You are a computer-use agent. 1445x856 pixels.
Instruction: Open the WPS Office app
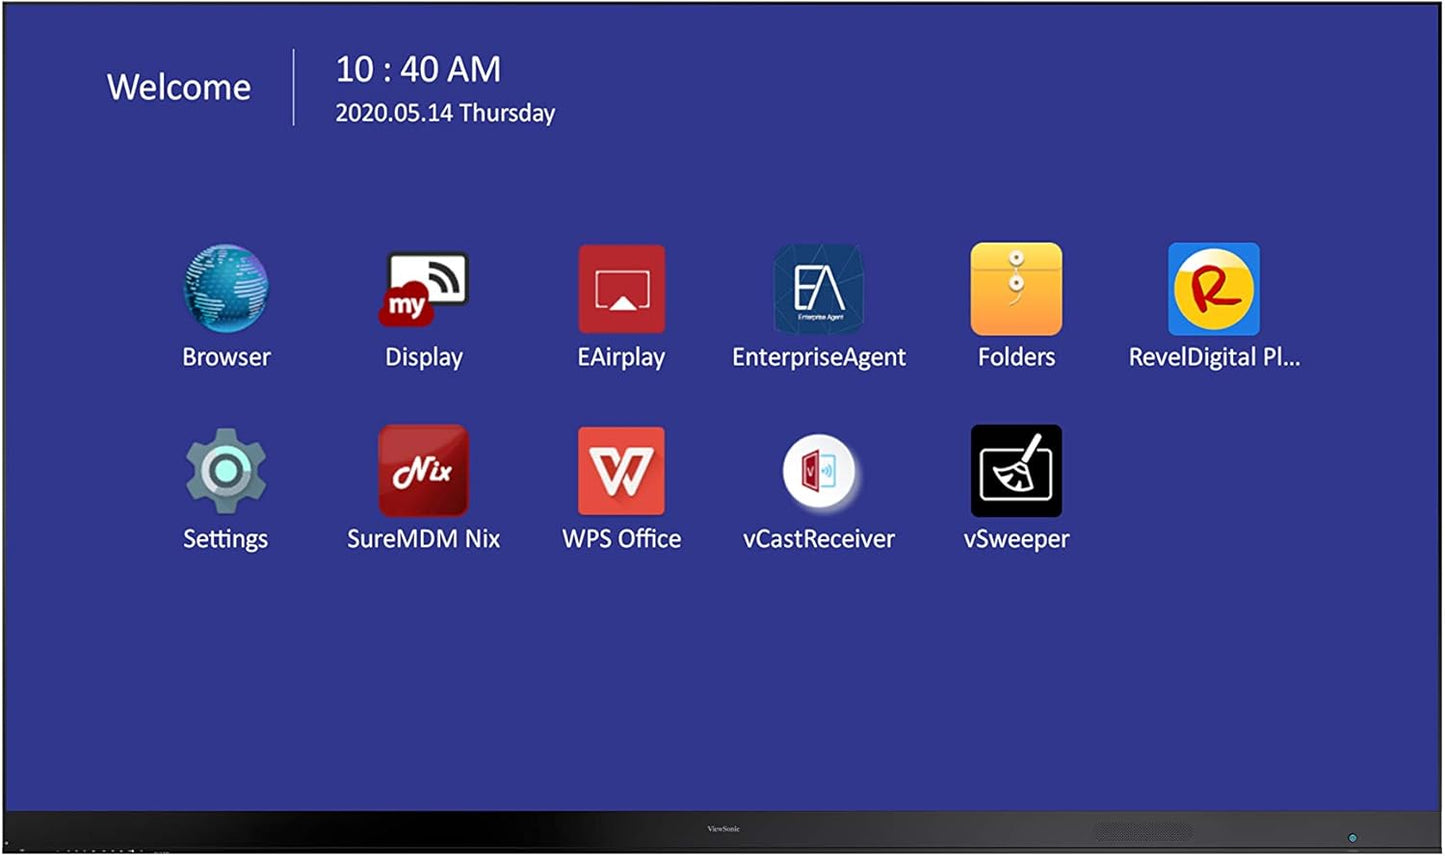(621, 471)
